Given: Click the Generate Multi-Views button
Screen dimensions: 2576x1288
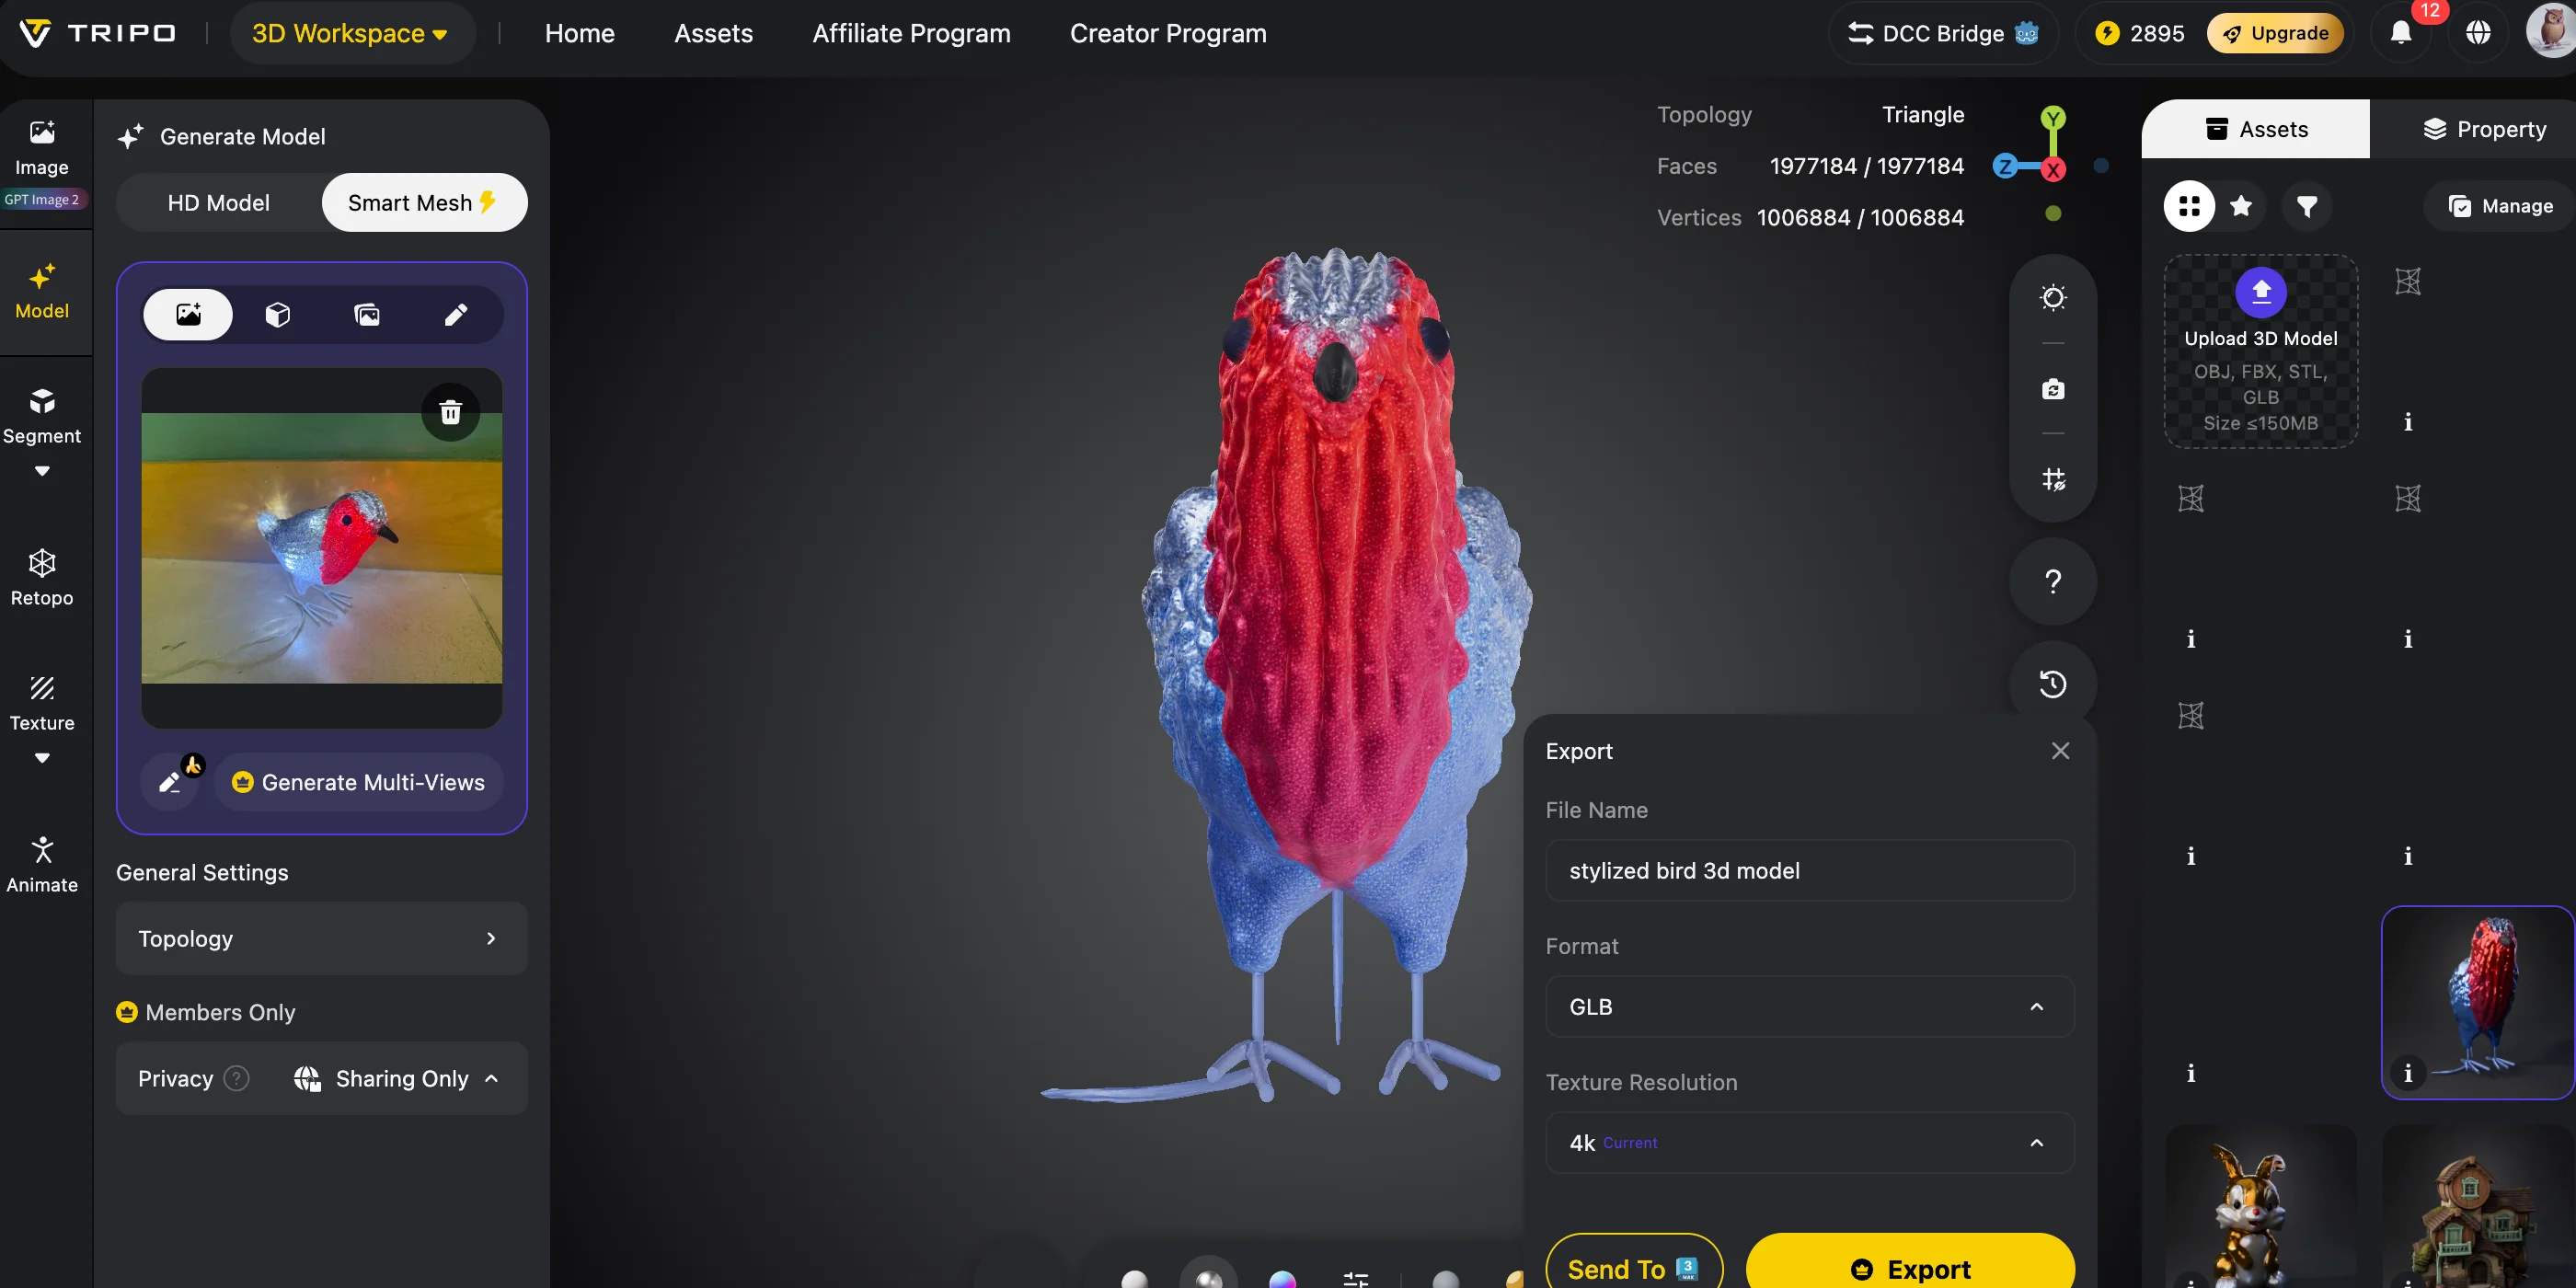Looking at the screenshot, I should (x=358, y=782).
